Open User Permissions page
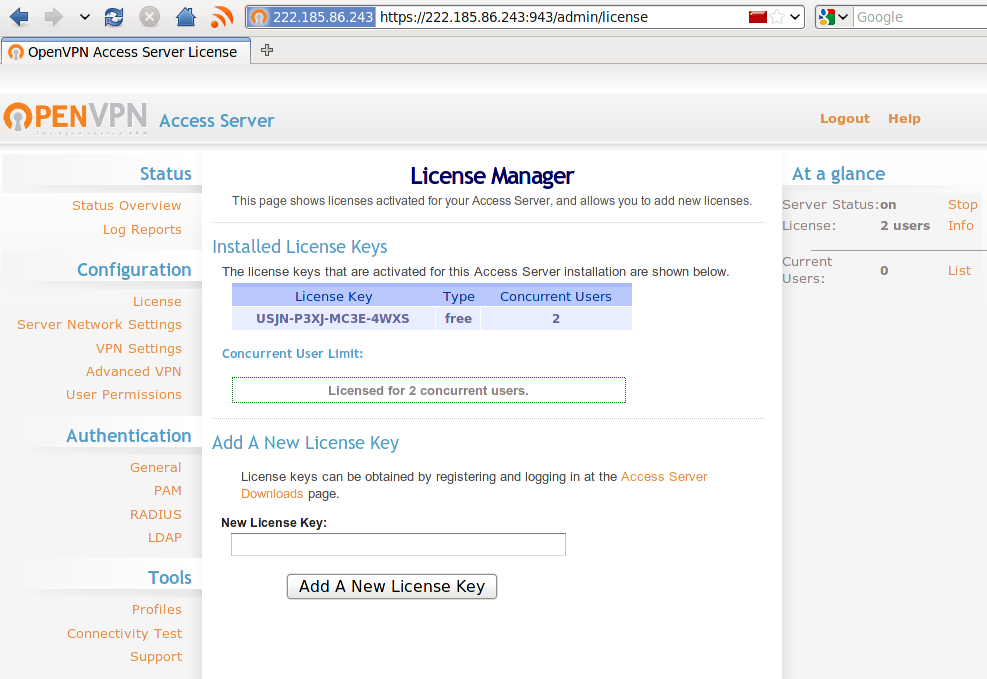987x679 pixels. point(124,395)
